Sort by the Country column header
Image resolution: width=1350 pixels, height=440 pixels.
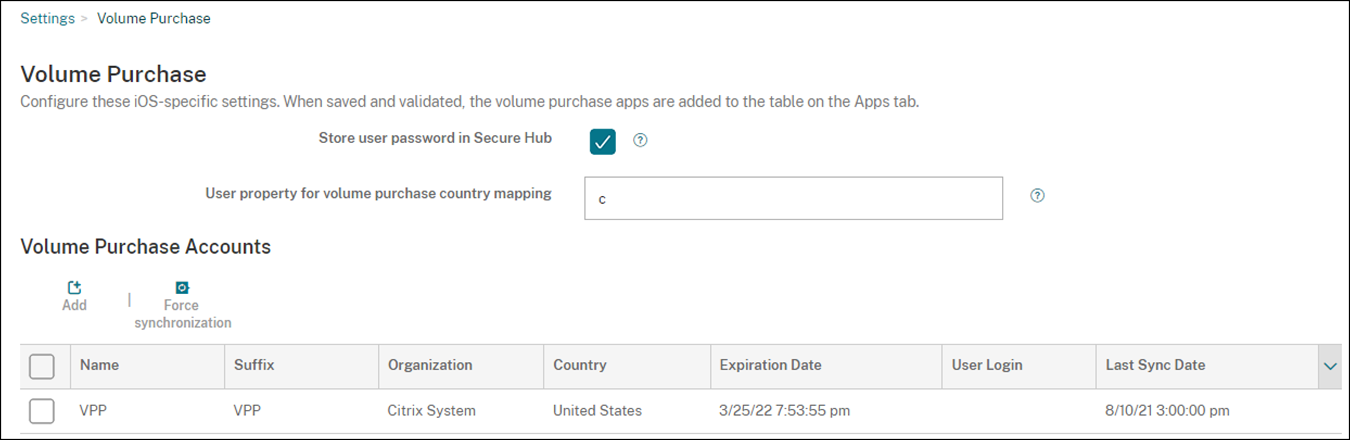point(579,365)
